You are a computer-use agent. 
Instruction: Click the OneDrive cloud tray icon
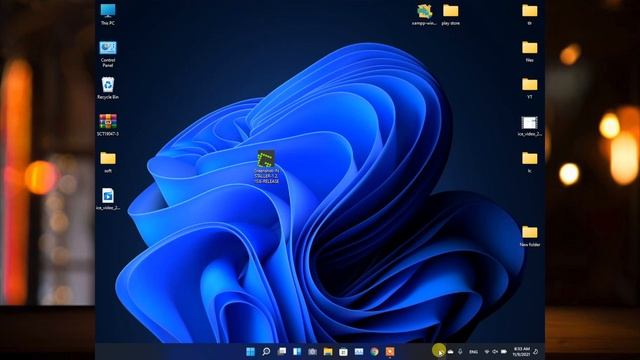(451, 351)
